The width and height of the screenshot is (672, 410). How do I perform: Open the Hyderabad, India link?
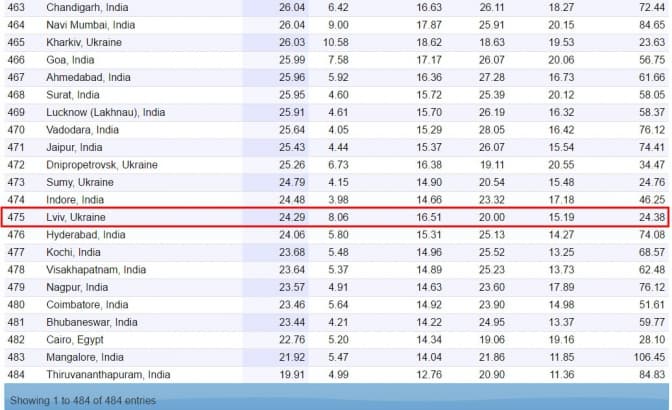pos(86,235)
